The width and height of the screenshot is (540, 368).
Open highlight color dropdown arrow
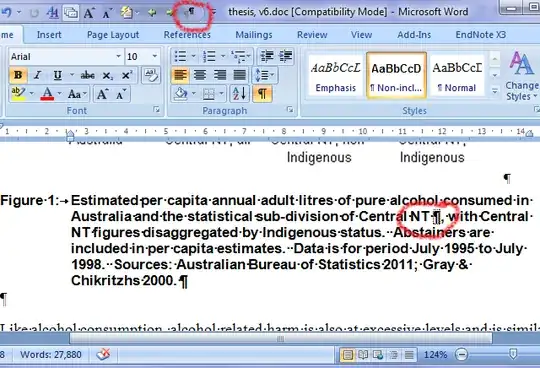31,94
